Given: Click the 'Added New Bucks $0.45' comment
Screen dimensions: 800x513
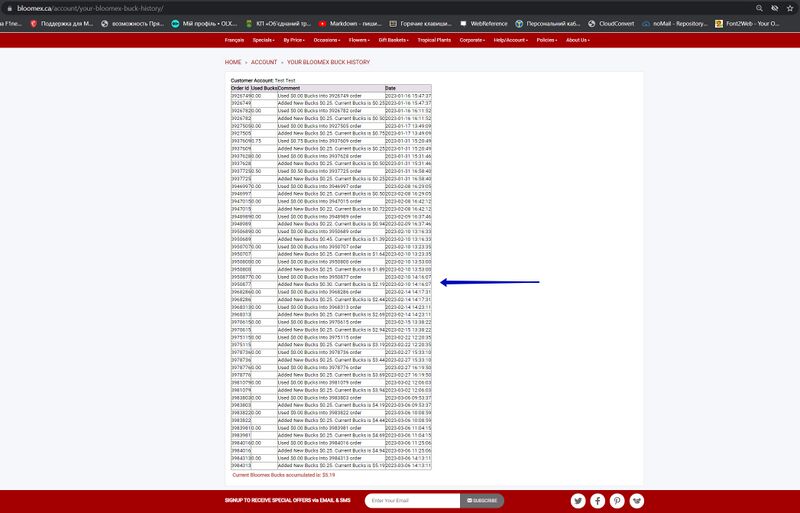Looking at the screenshot, I should point(331,239).
